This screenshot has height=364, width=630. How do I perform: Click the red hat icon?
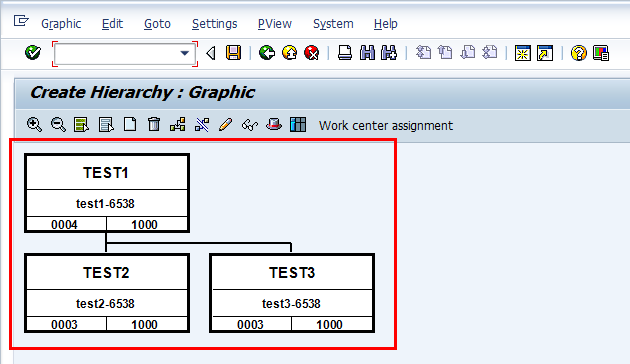274,125
